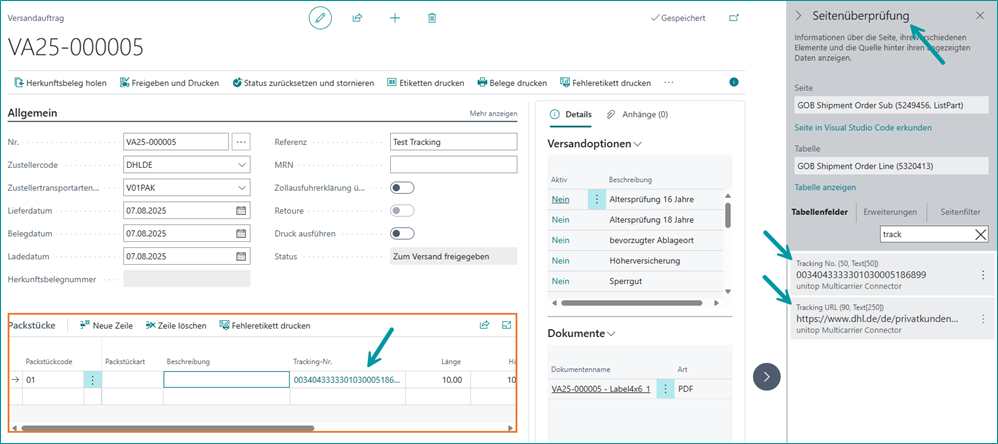The height and width of the screenshot is (444, 998).
Task: Click the Tabelle anzeigen link
Action: [x=825, y=187]
